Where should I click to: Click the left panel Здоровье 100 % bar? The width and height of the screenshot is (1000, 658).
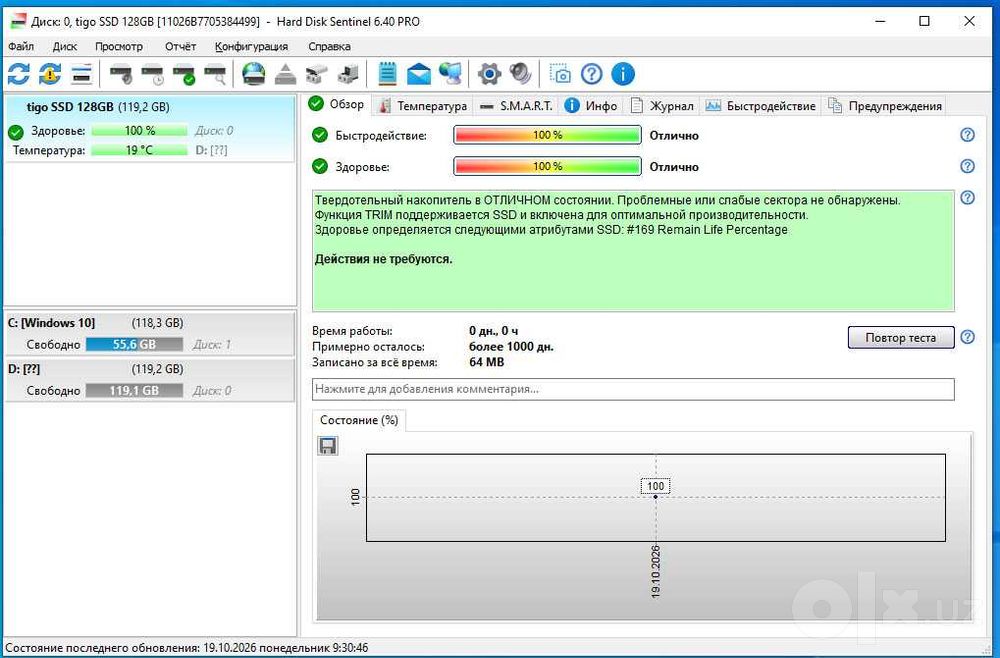pyautogui.click(x=139, y=131)
